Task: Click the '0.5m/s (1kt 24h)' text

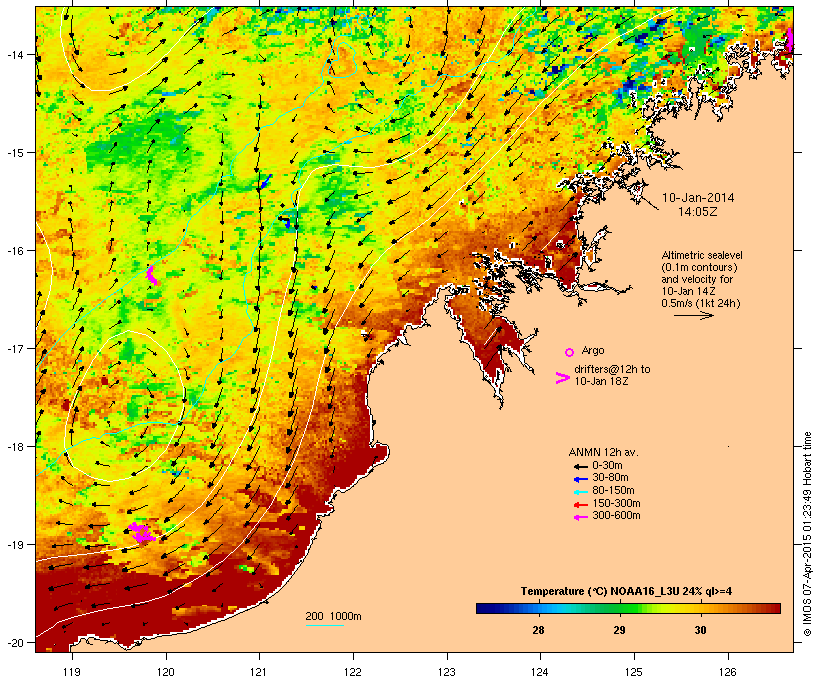Action: 701,303
